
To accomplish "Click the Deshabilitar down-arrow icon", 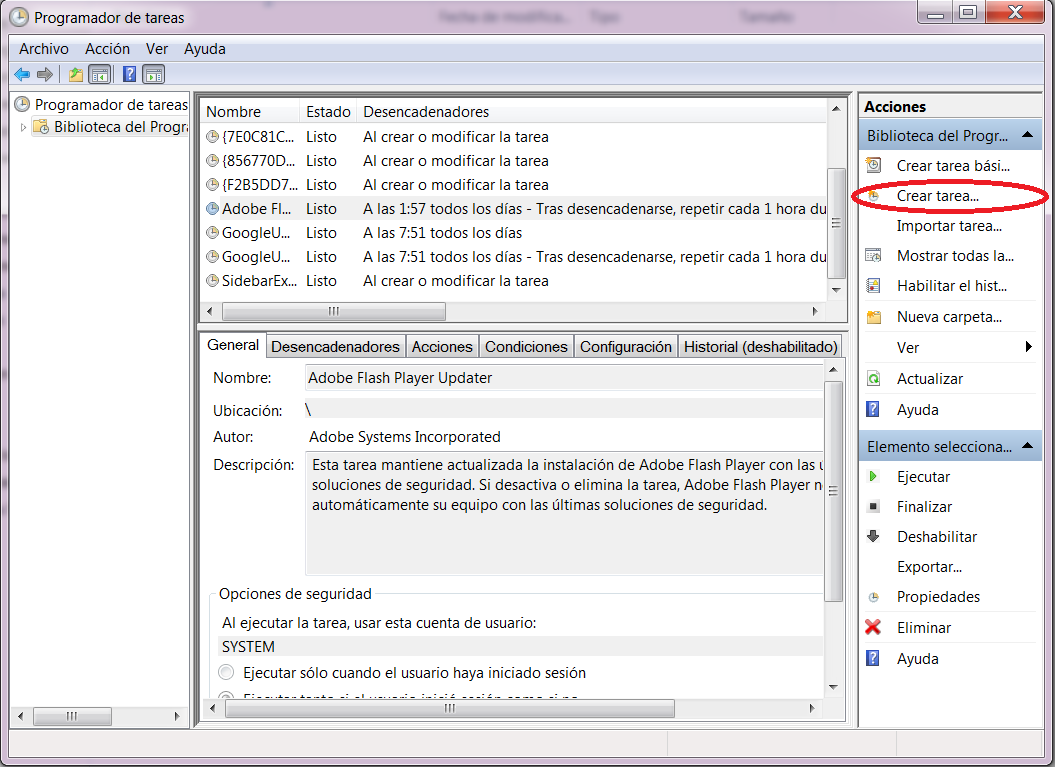I will 874,537.
